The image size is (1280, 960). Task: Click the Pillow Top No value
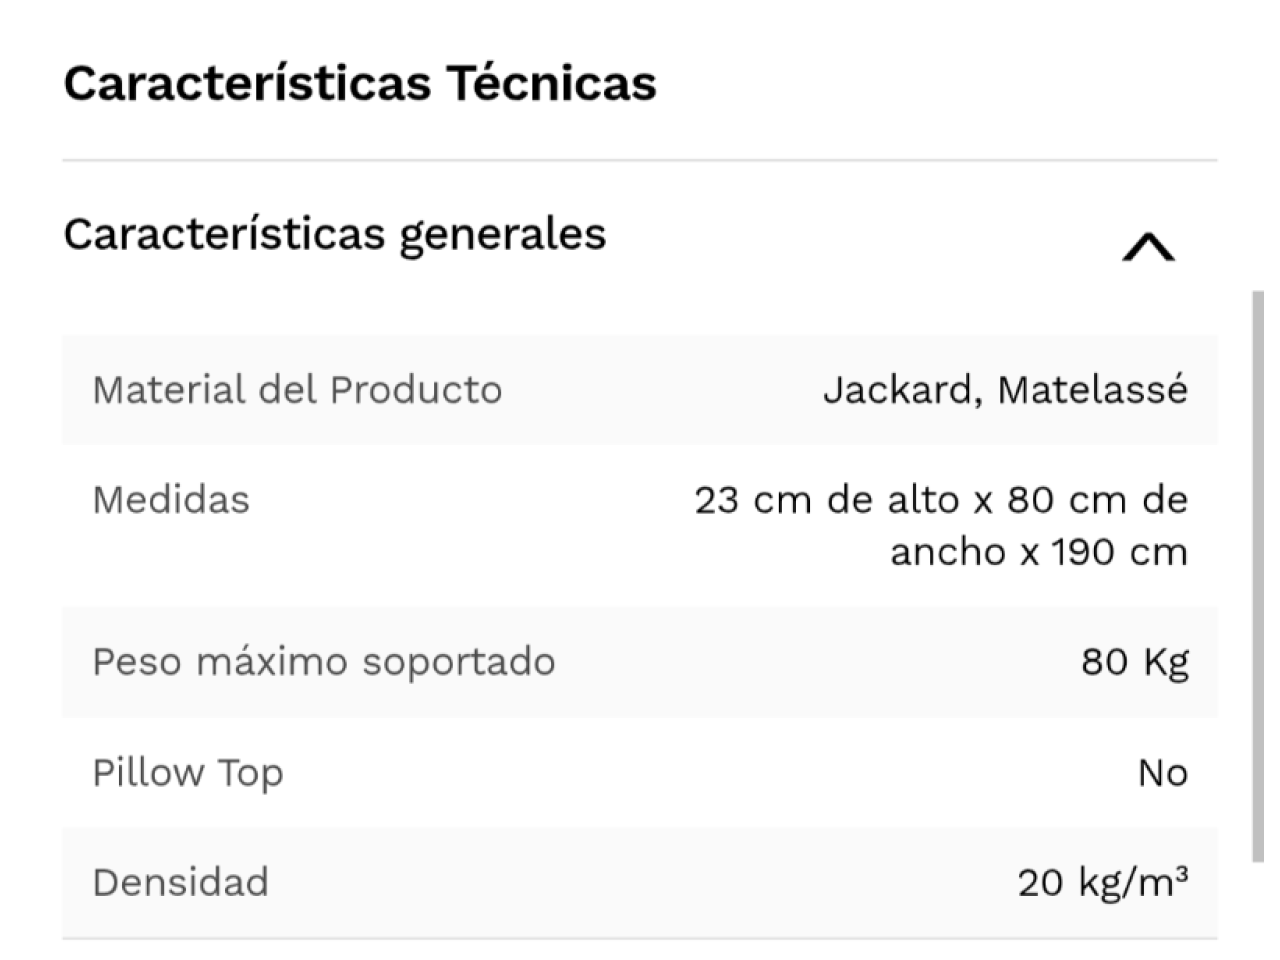pyautogui.click(x=1163, y=773)
